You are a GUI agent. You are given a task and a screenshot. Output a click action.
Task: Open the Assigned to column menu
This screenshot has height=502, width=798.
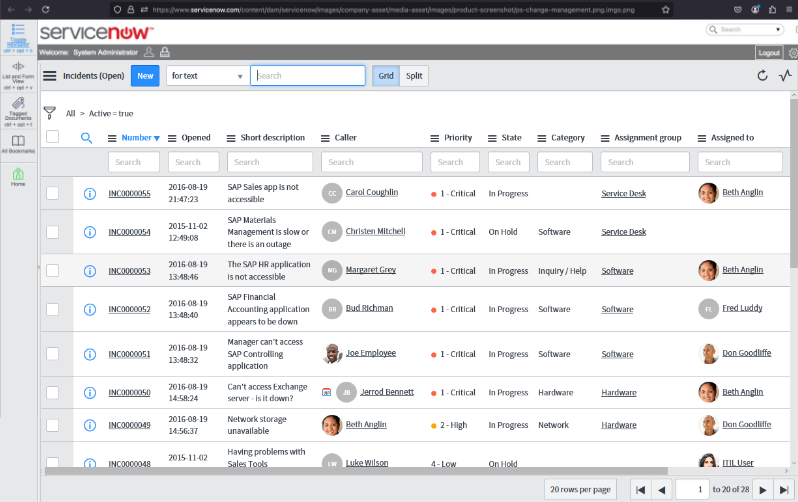coord(702,138)
